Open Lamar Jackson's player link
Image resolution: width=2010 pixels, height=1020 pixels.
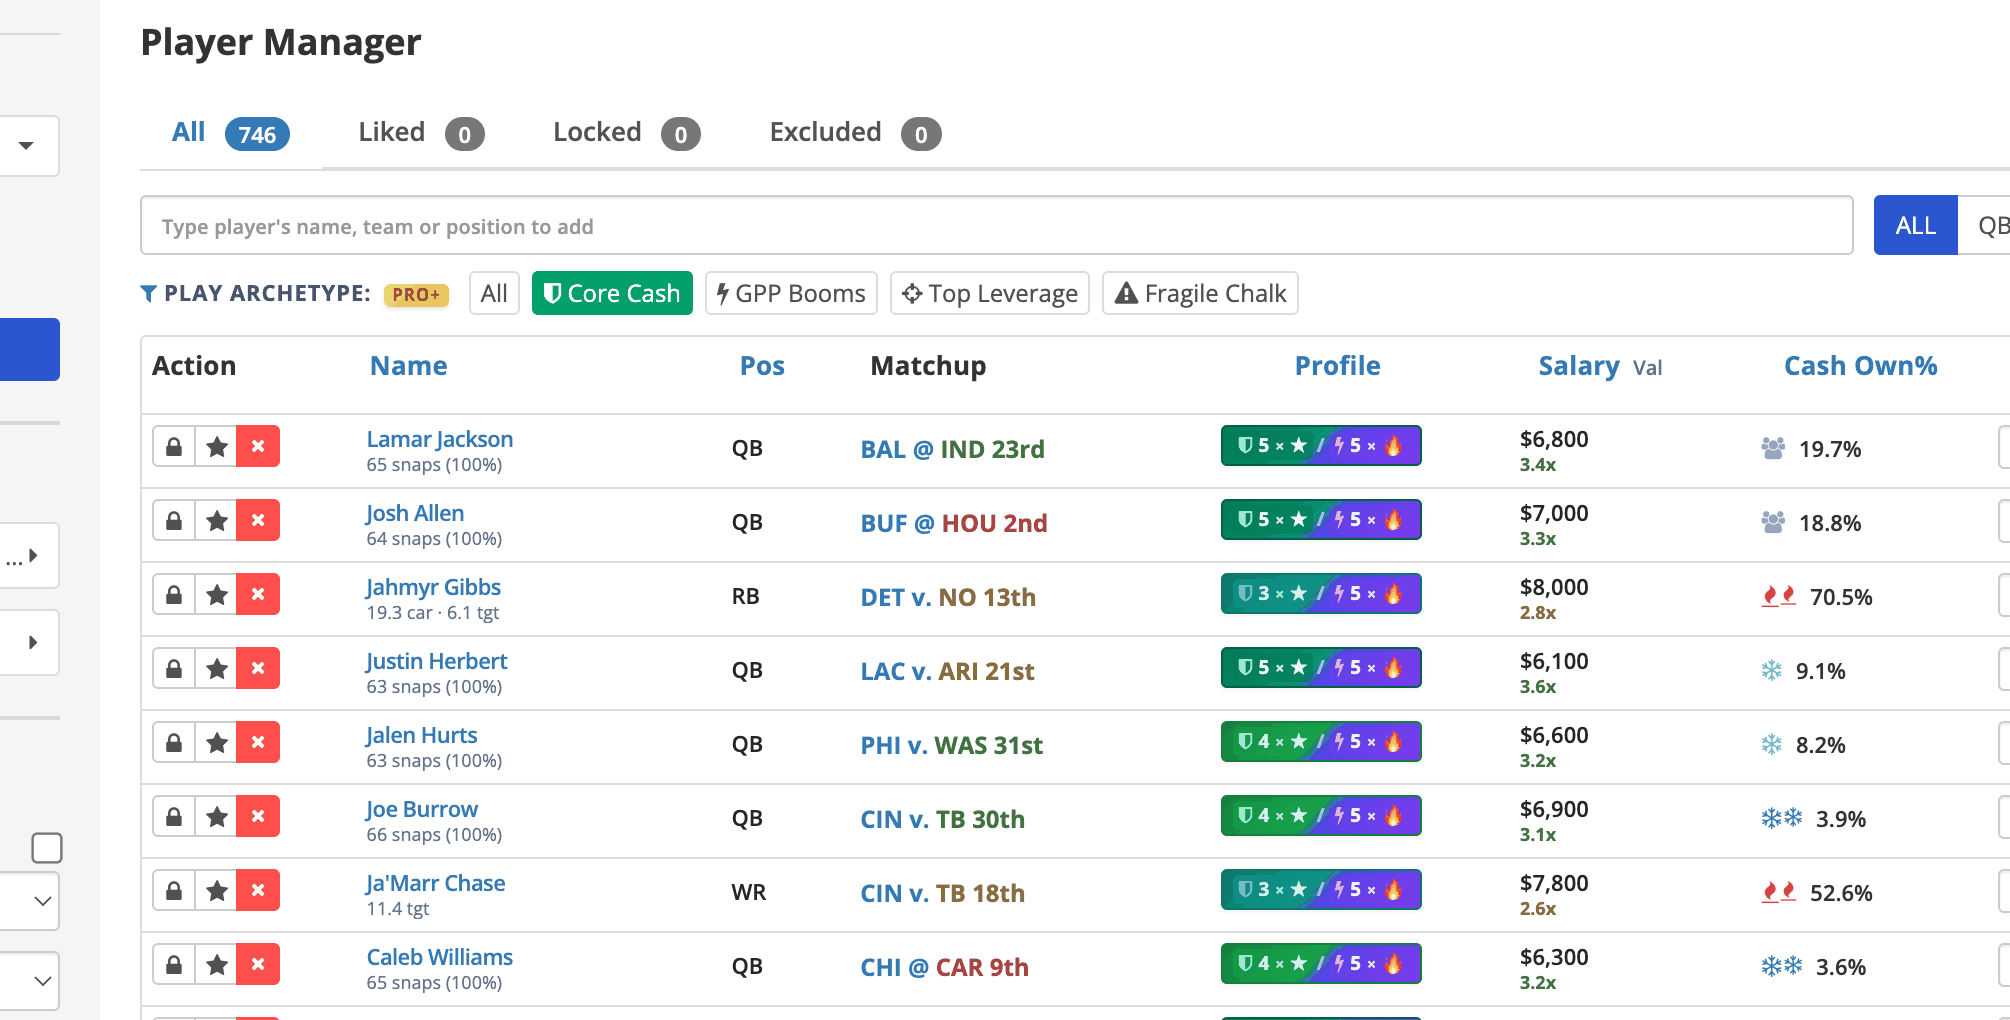[439, 439]
